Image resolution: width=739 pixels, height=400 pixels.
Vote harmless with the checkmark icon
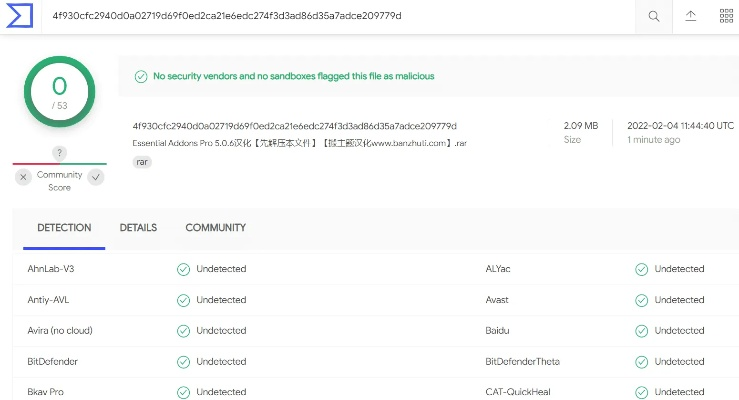tap(95, 177)
